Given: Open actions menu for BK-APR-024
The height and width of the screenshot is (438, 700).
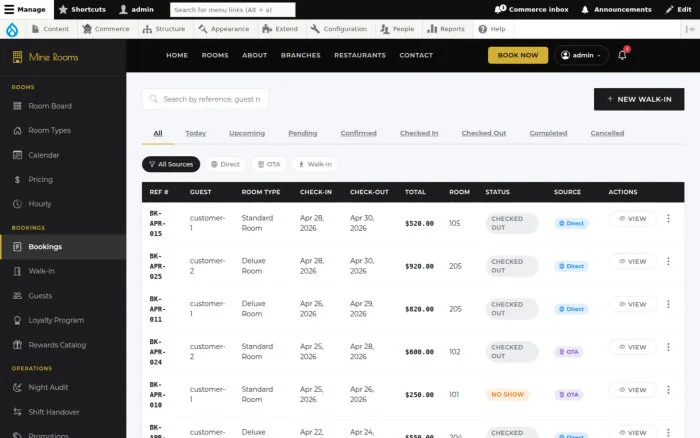Looking at the screenshot, I should point(668,347).
